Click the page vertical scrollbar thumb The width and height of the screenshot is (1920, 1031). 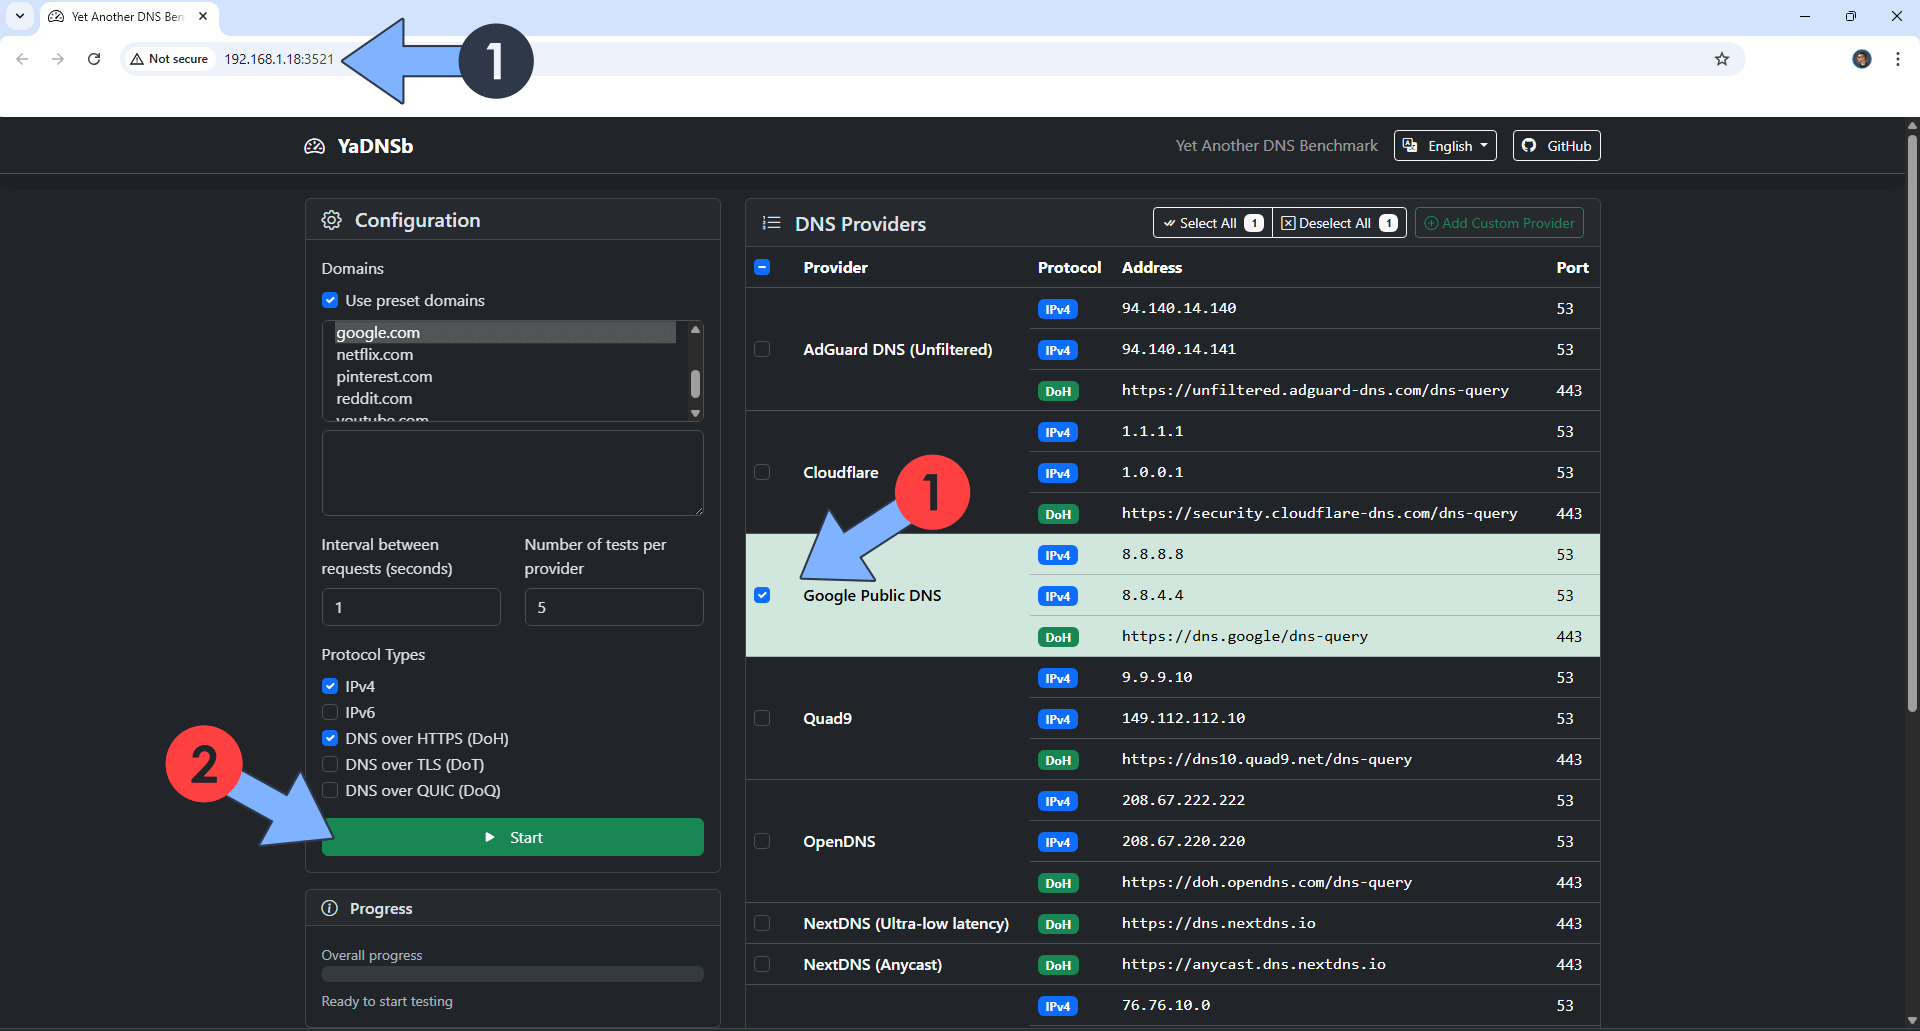click(x=1912, y=423)
